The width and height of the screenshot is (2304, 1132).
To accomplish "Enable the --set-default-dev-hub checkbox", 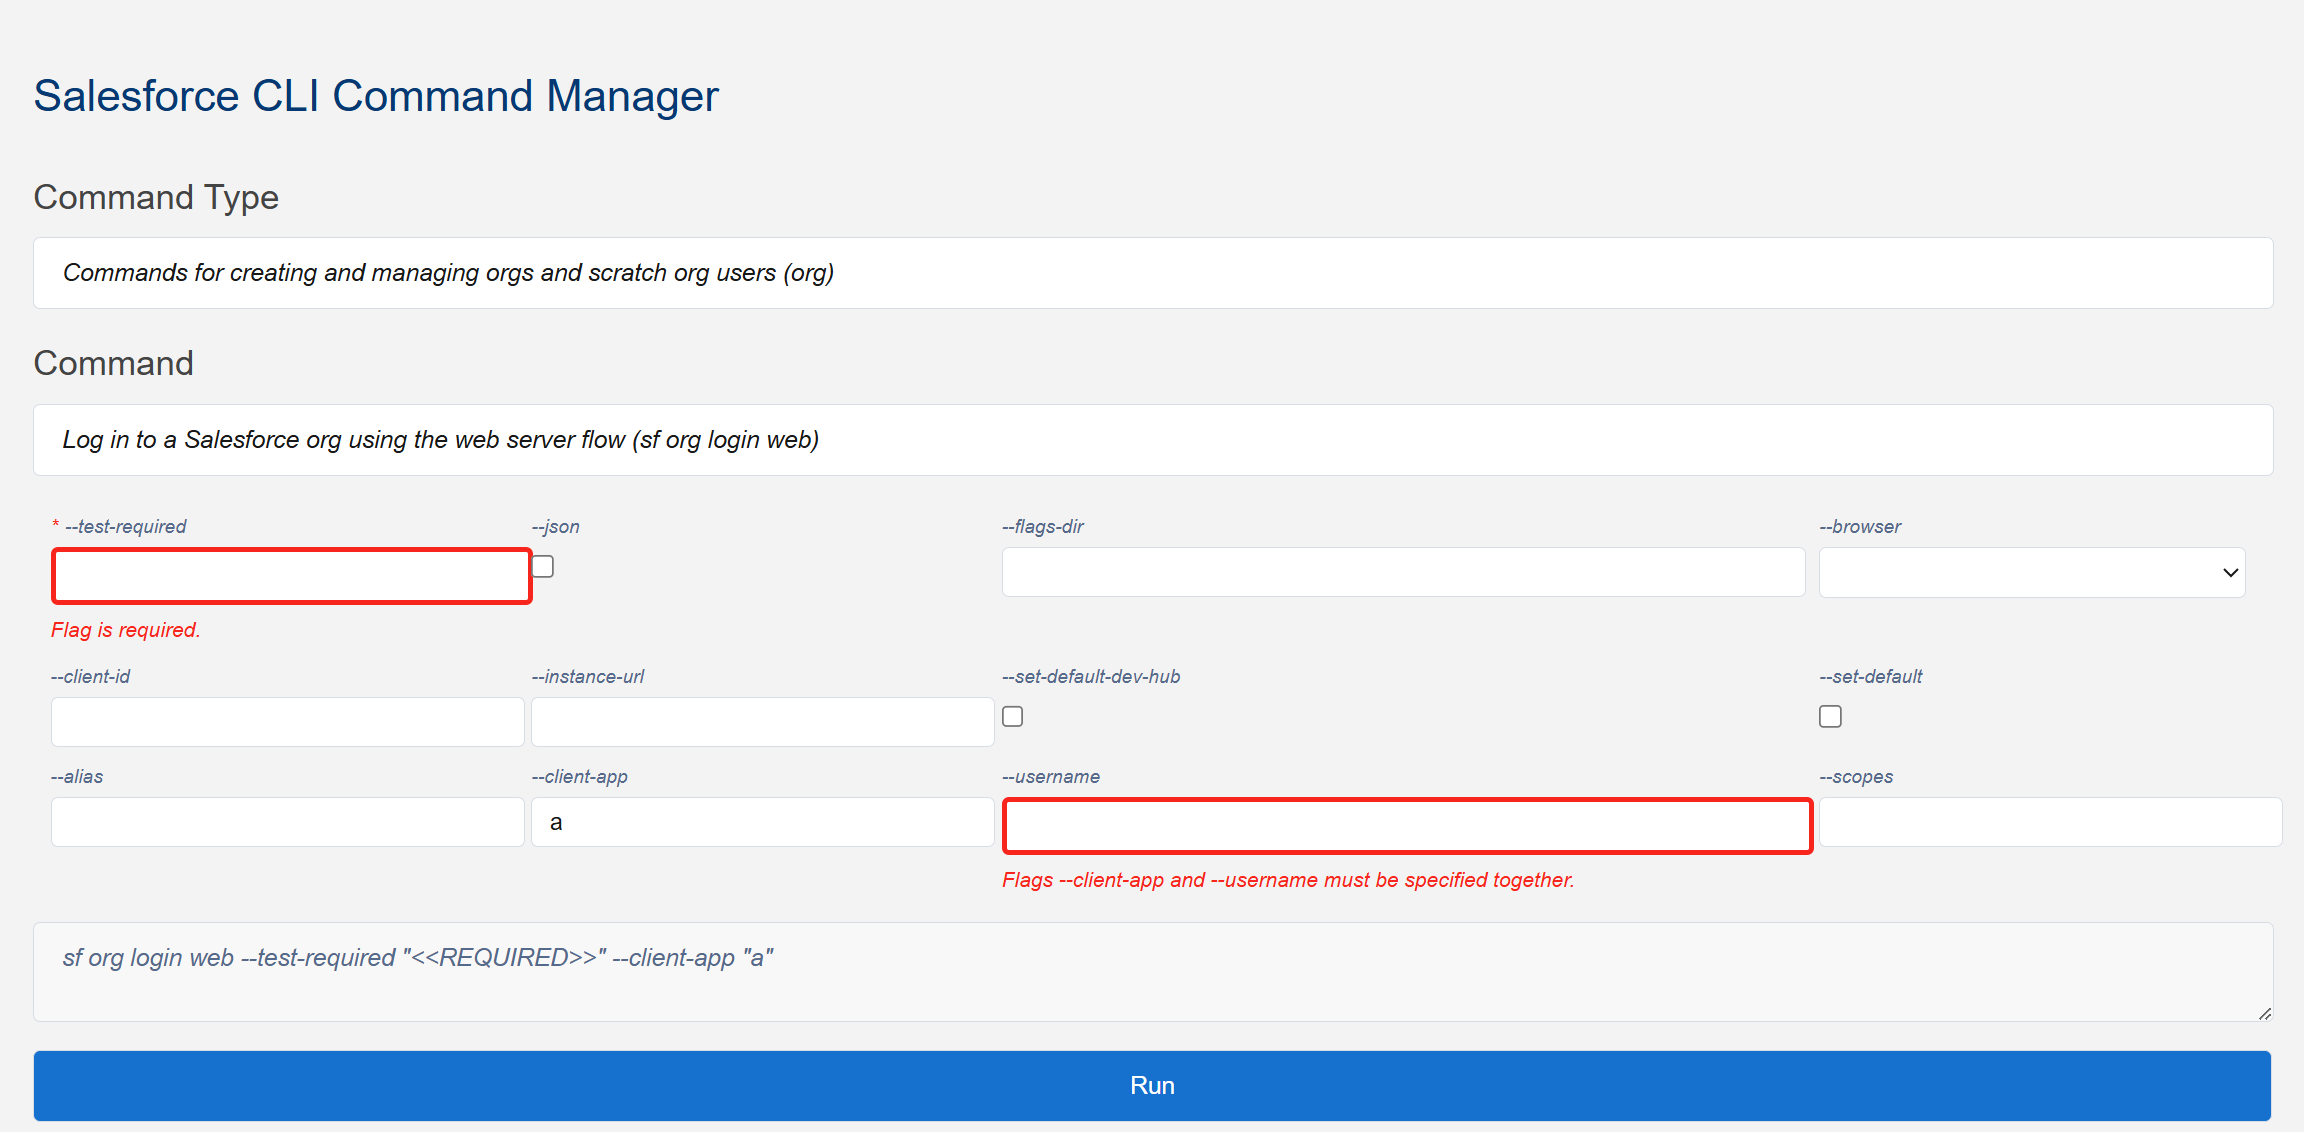I will click(1013, 717).
